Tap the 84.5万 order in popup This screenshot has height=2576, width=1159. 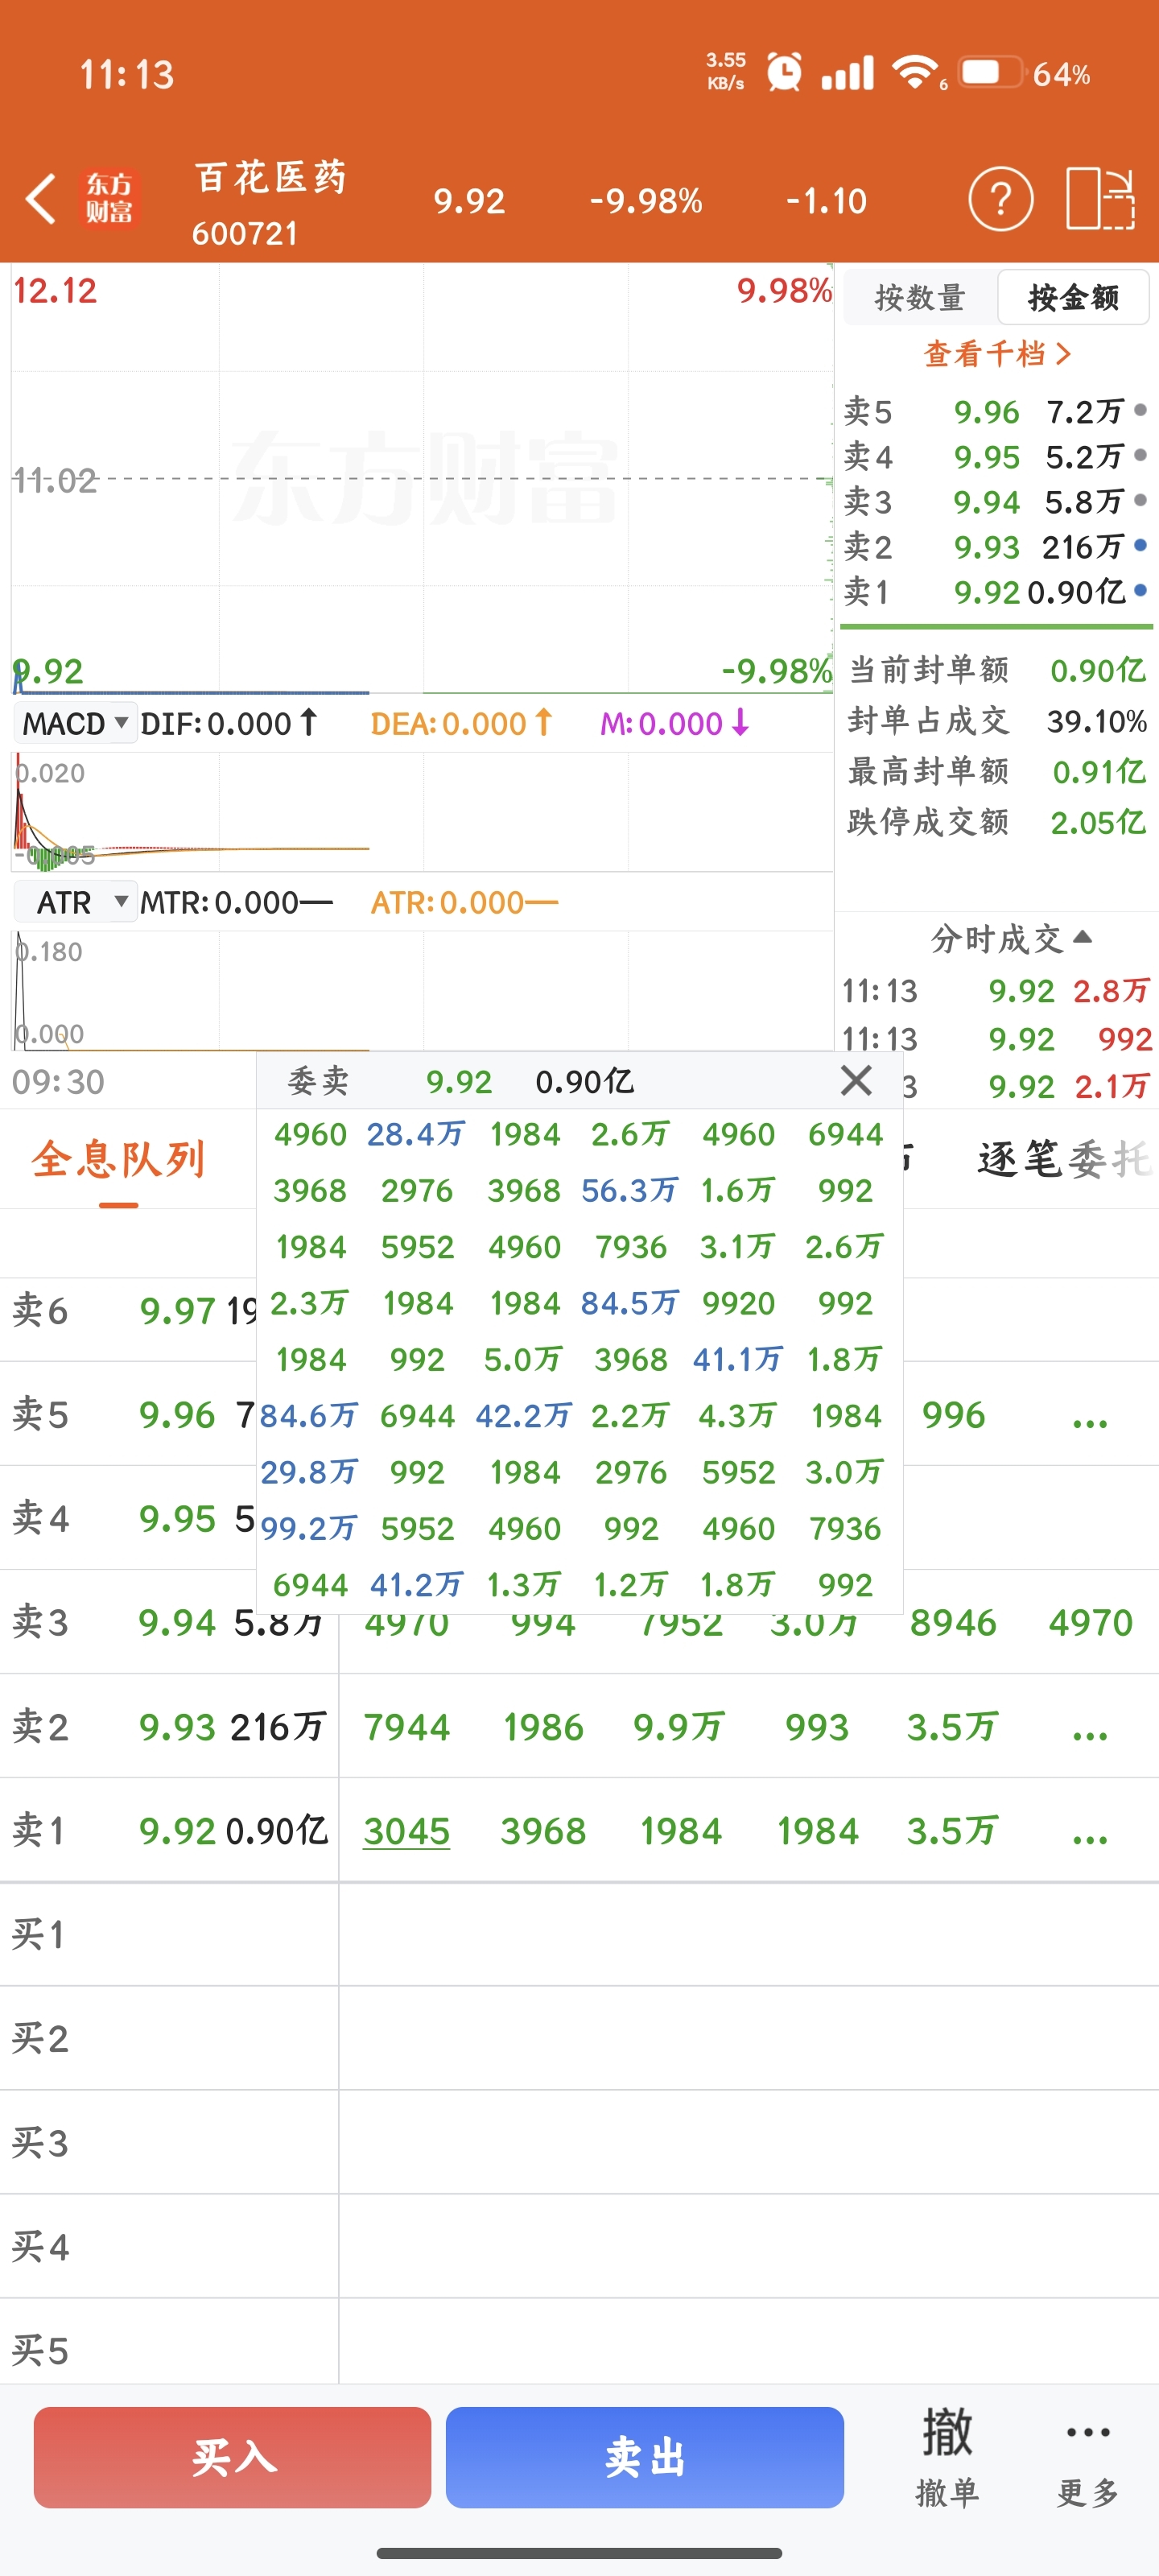(x=630, y=1303)
